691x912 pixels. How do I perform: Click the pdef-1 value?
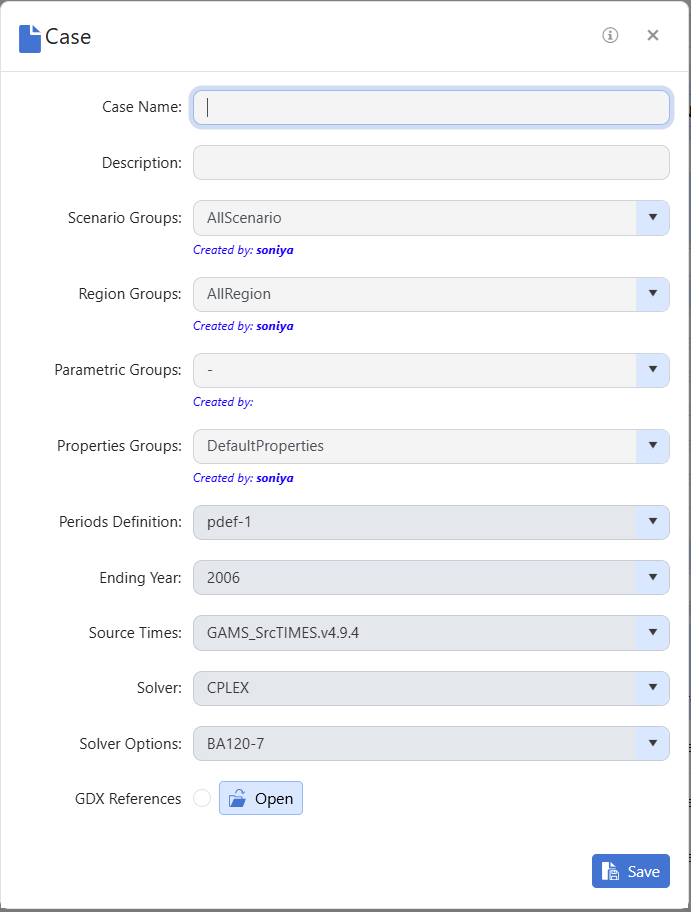pyautogui.click(x=229, y=522)
